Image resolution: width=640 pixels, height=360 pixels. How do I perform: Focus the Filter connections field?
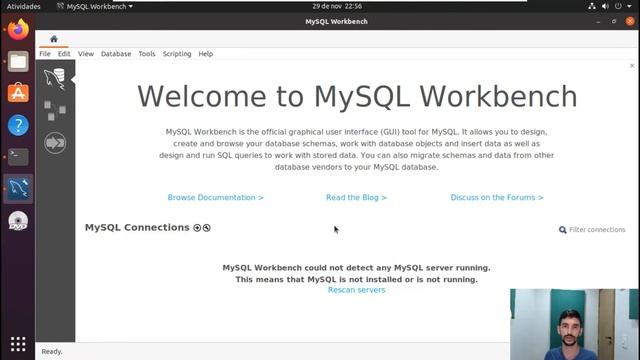pyautogui.click(x=597, y=230)
